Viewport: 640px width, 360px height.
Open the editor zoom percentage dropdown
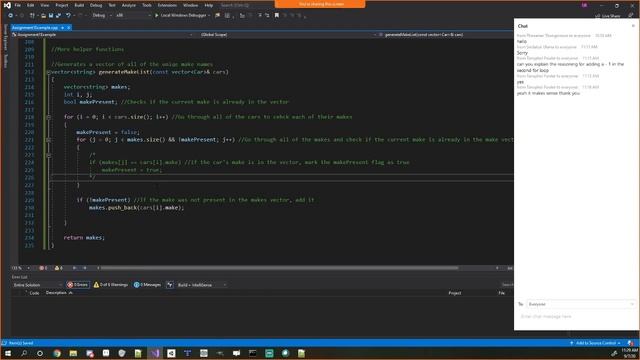tap(20, 268)
